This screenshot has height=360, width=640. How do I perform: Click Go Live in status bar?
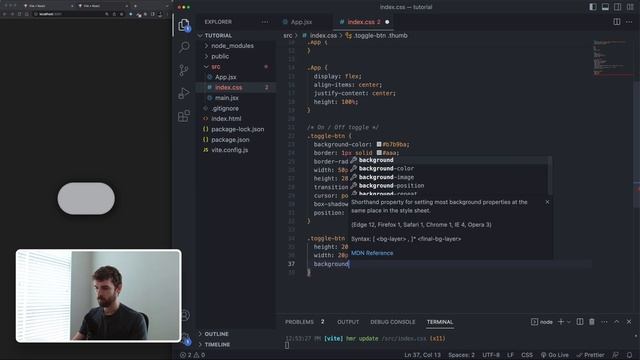(555, 355)
